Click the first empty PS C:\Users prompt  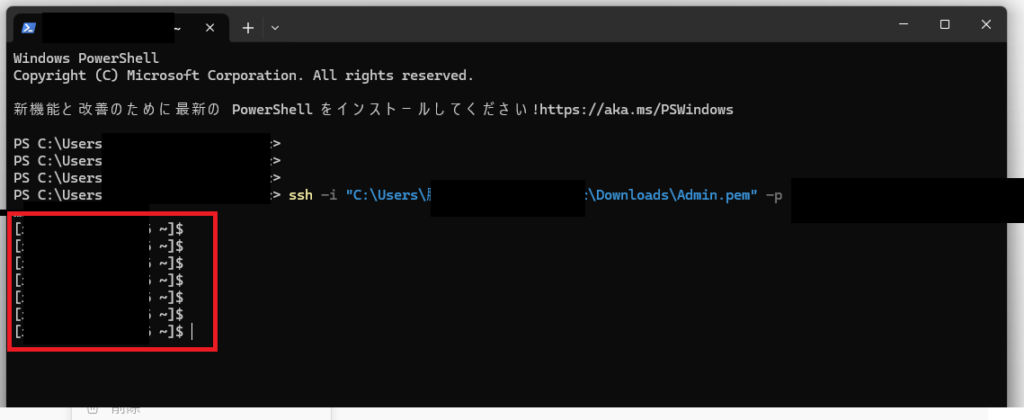click(x=147, y=144)
